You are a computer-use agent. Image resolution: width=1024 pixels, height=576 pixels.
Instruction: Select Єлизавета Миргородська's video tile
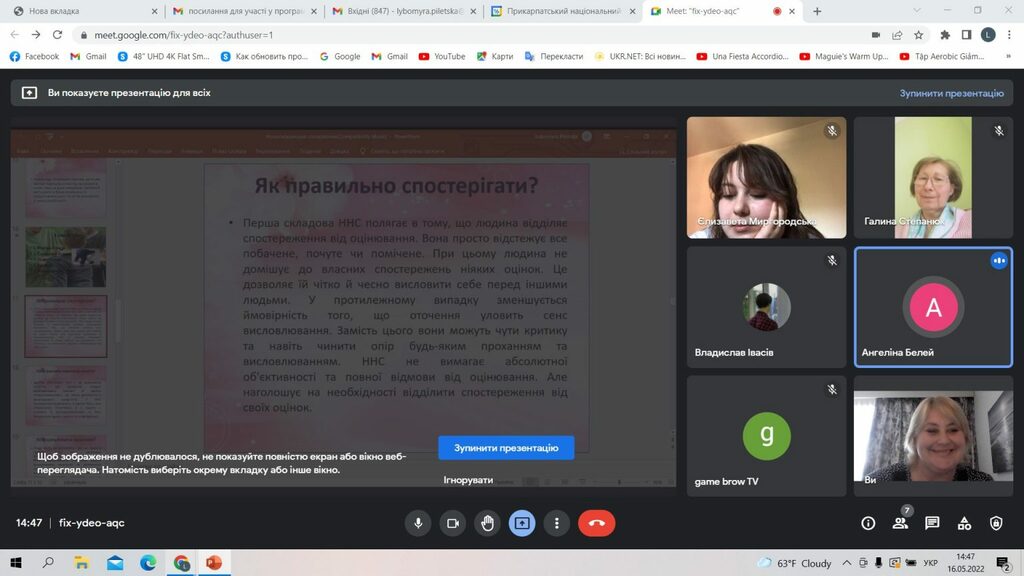click(x=766, y=178)
